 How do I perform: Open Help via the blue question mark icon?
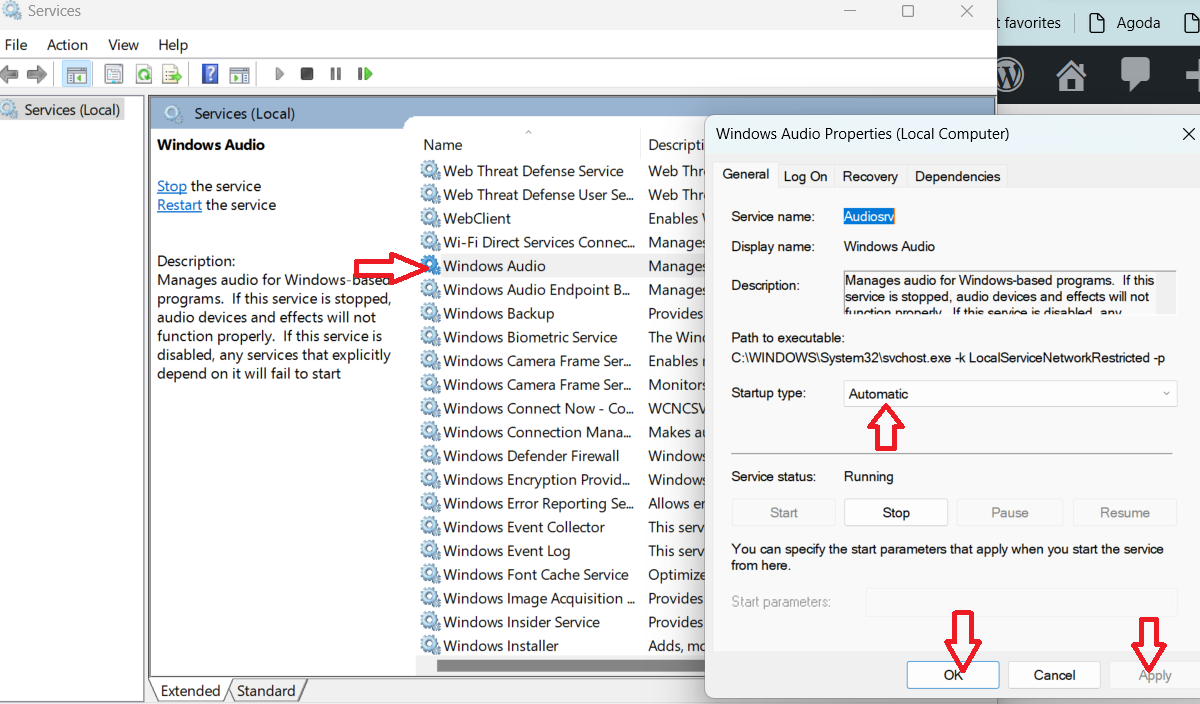pyautogui.click(x=210, y=74)
